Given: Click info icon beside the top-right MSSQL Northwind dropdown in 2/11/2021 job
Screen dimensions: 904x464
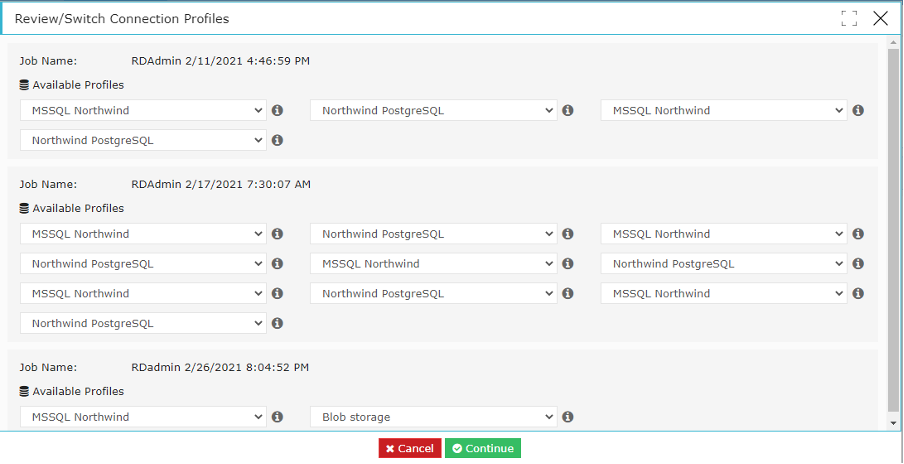Looking at the screenshot, I should (x=858, y=110).
